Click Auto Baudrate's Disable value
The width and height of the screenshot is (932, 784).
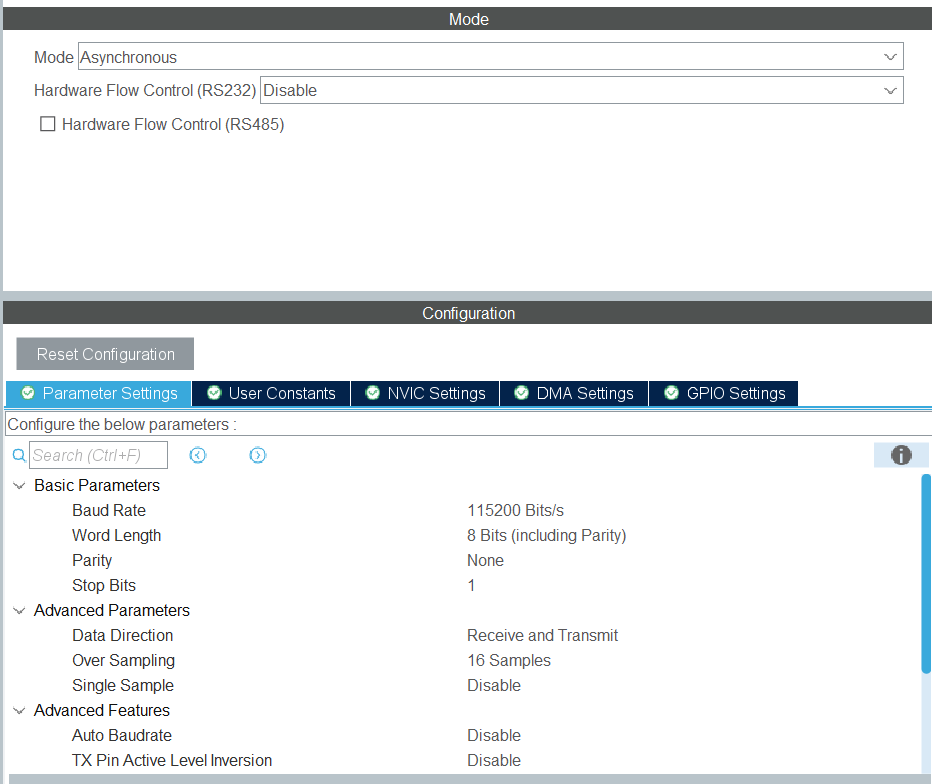(x=494, y=735)
